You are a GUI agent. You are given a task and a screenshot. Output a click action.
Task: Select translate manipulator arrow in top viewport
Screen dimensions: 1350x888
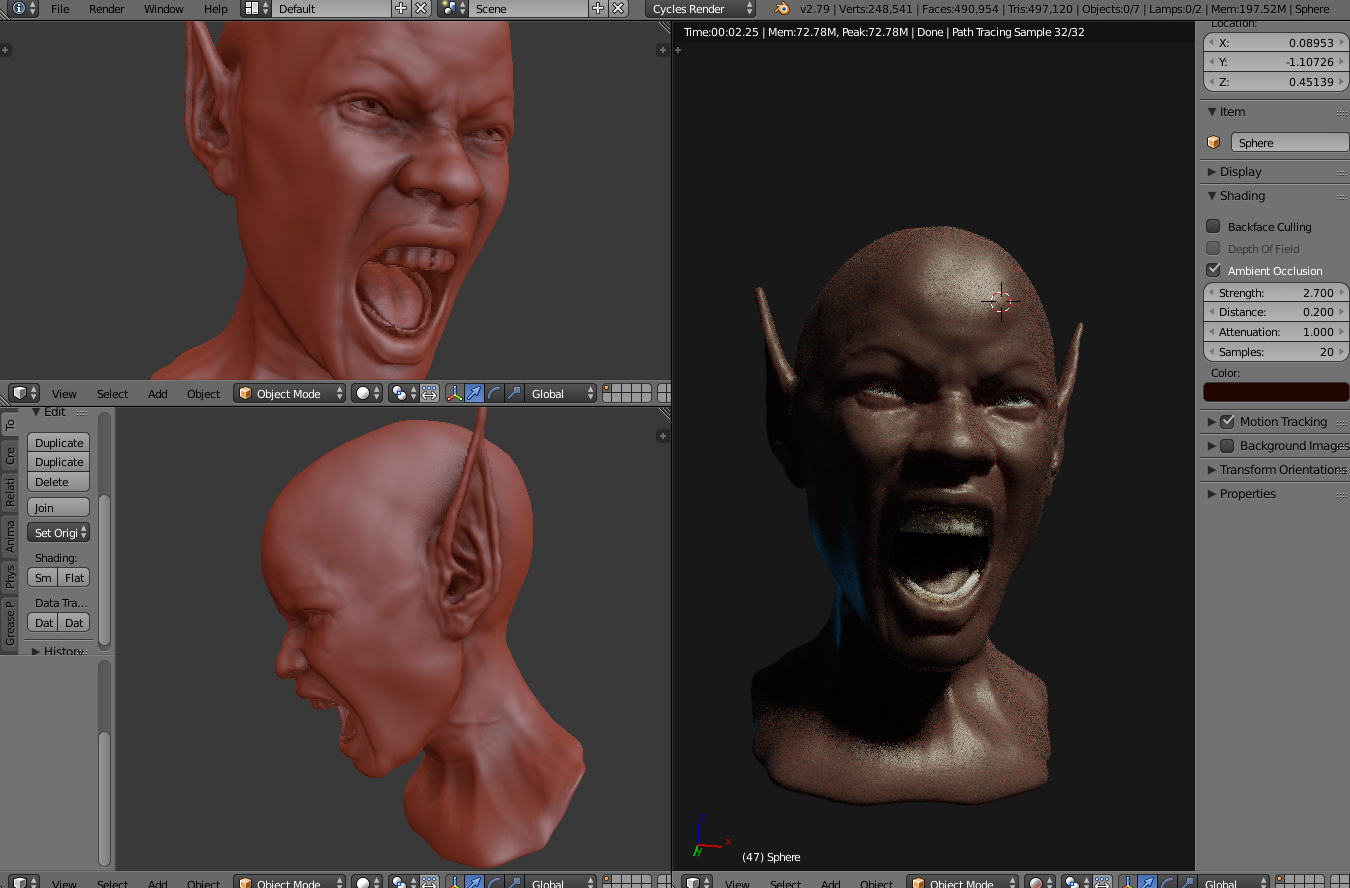(474, 393)
